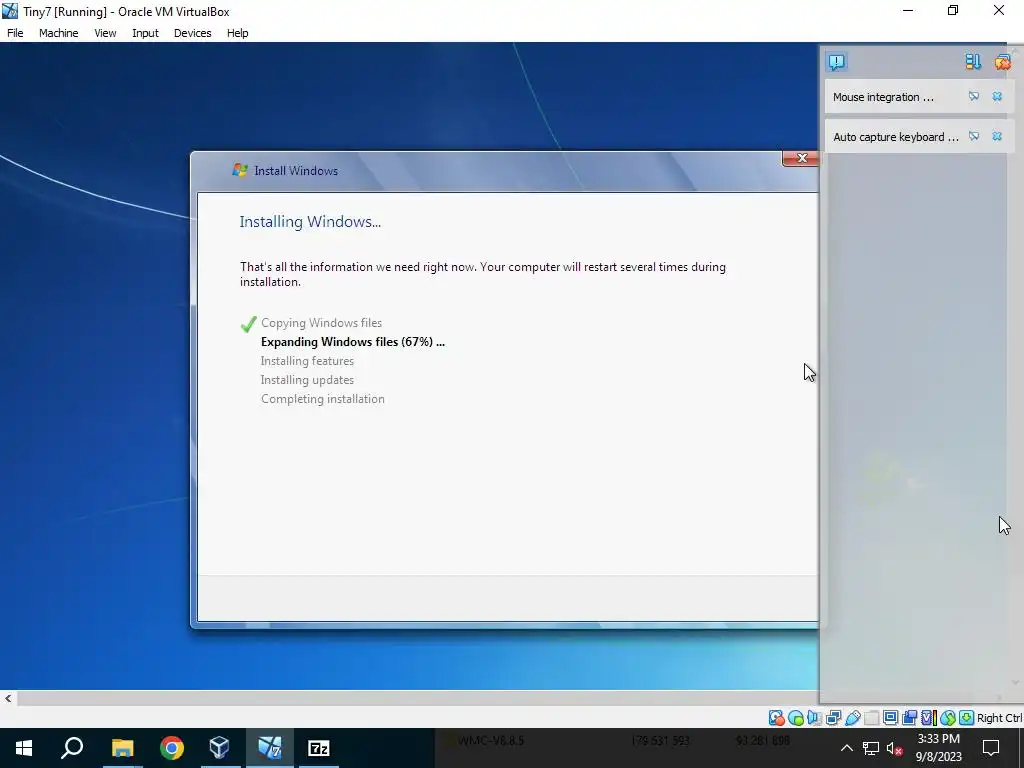Click the shared folders status icon
Viewport: 1024px width, 768px height.
pyautogui.click(x=872, y=718)
